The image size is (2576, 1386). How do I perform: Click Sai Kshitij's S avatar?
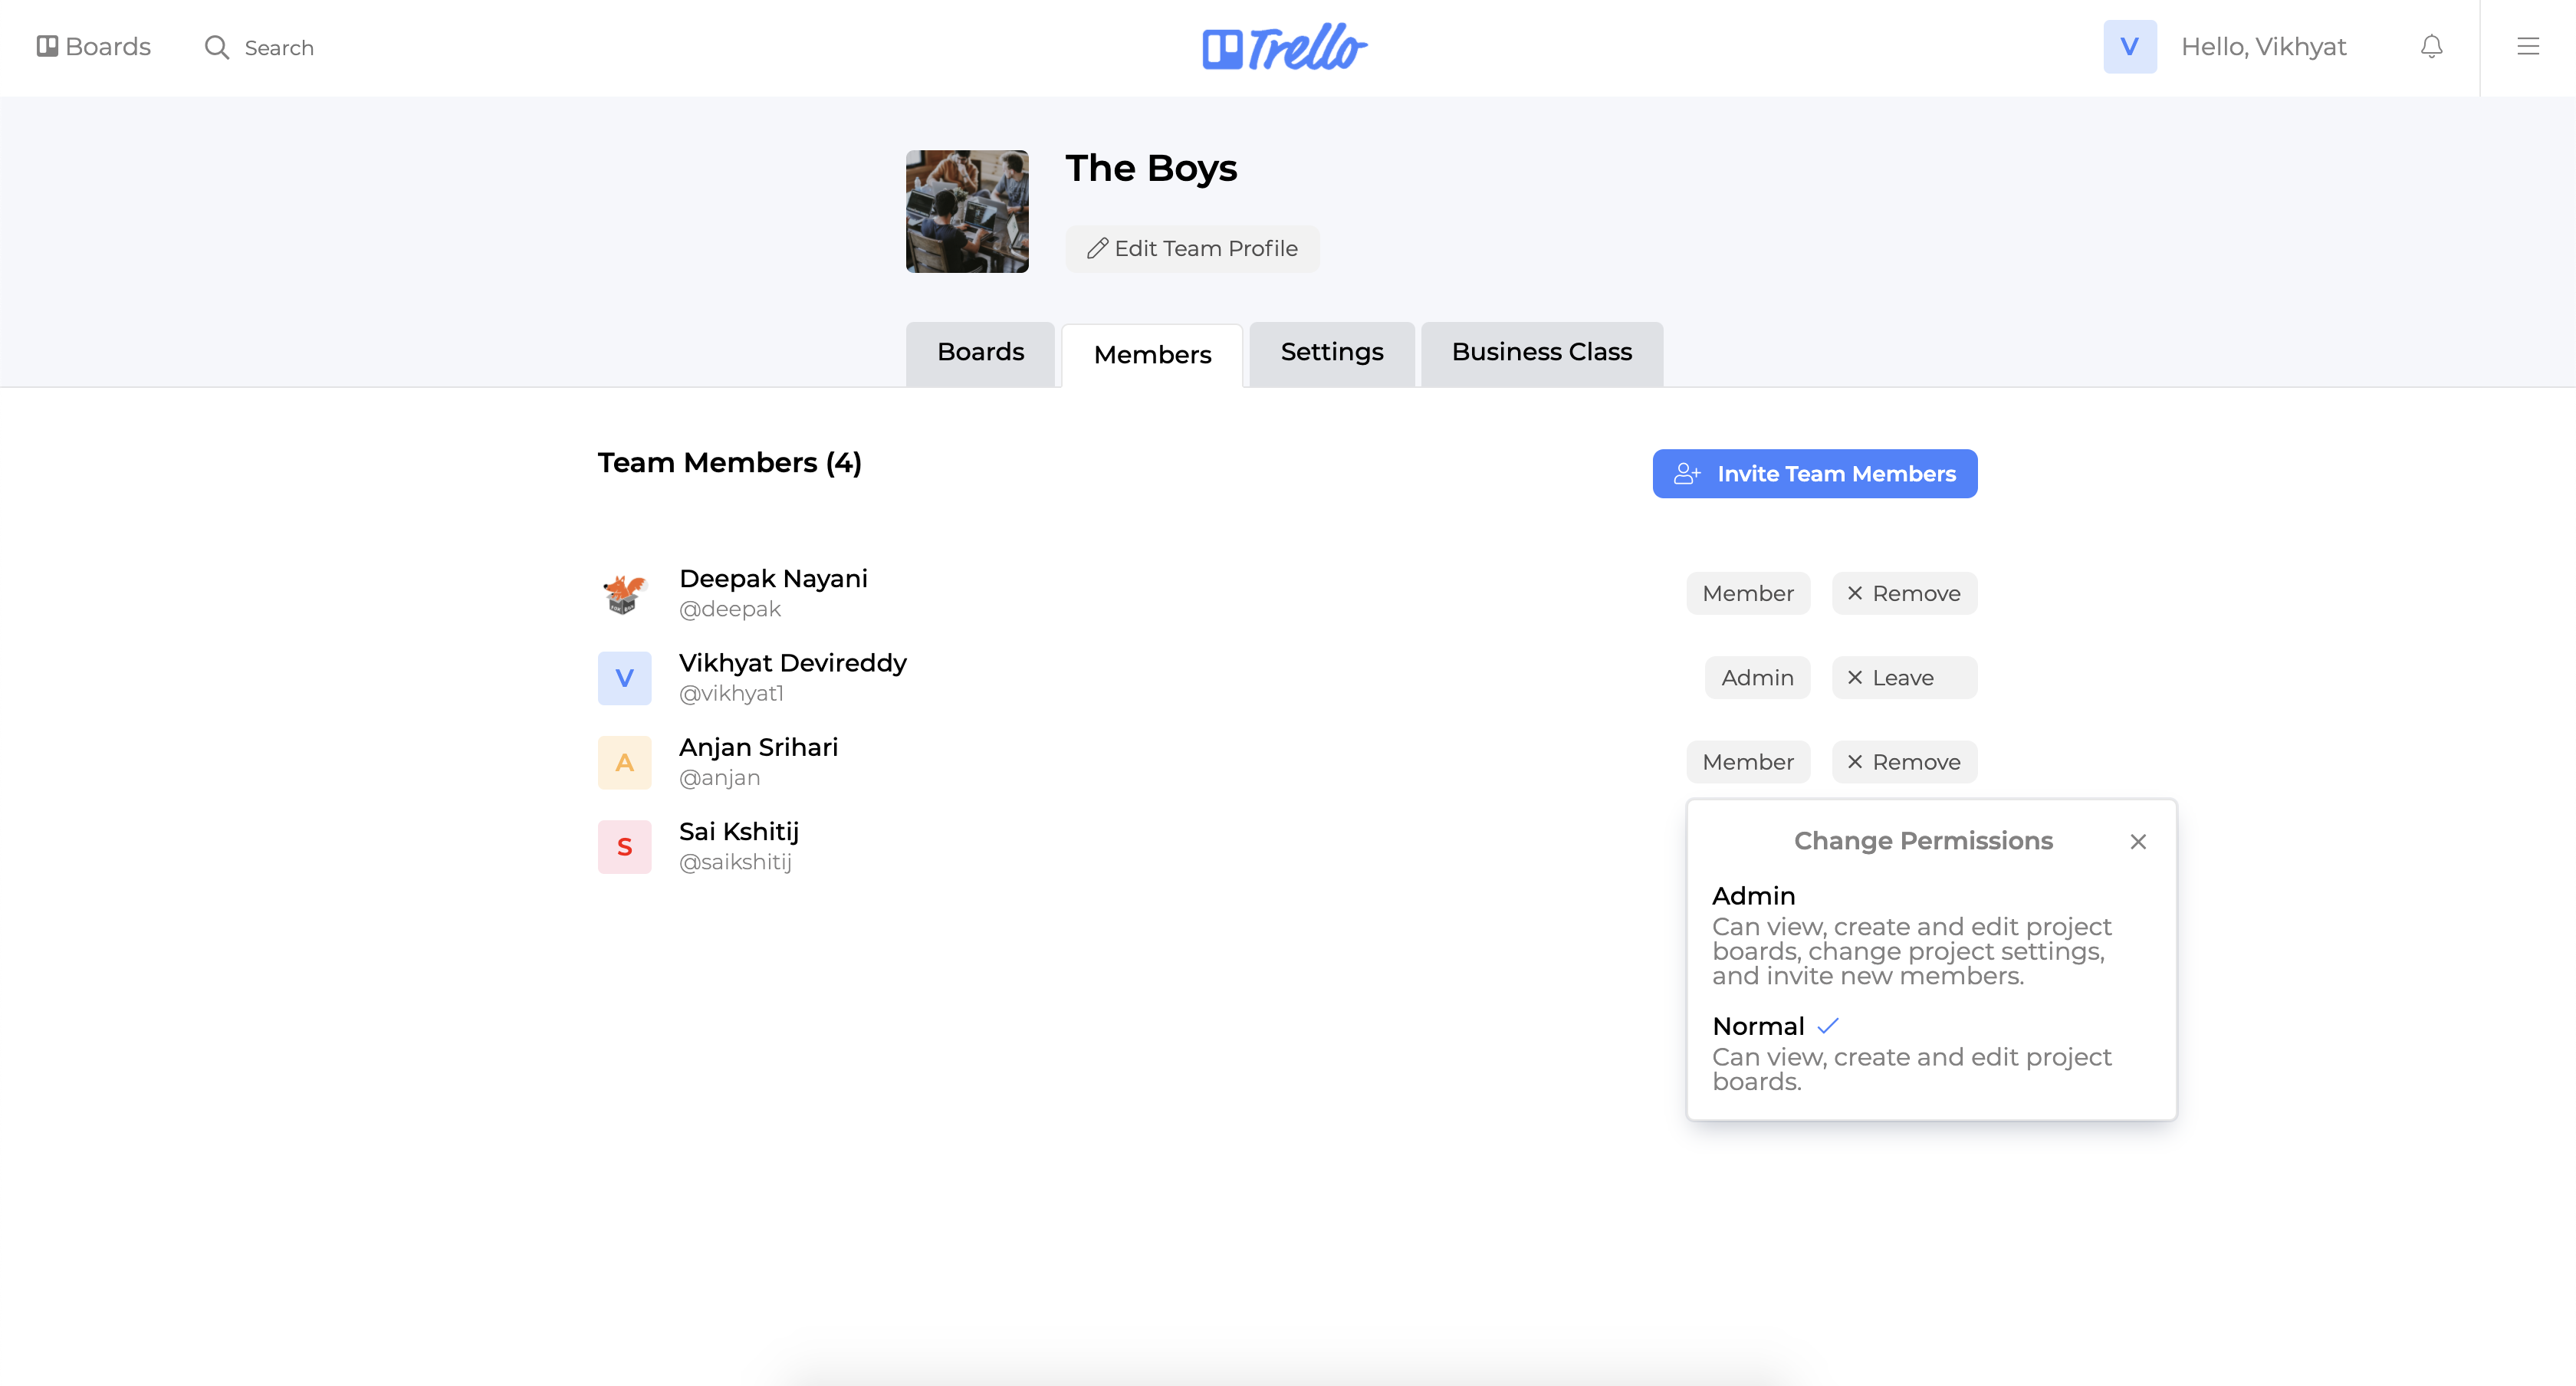[x=624, y=846]
